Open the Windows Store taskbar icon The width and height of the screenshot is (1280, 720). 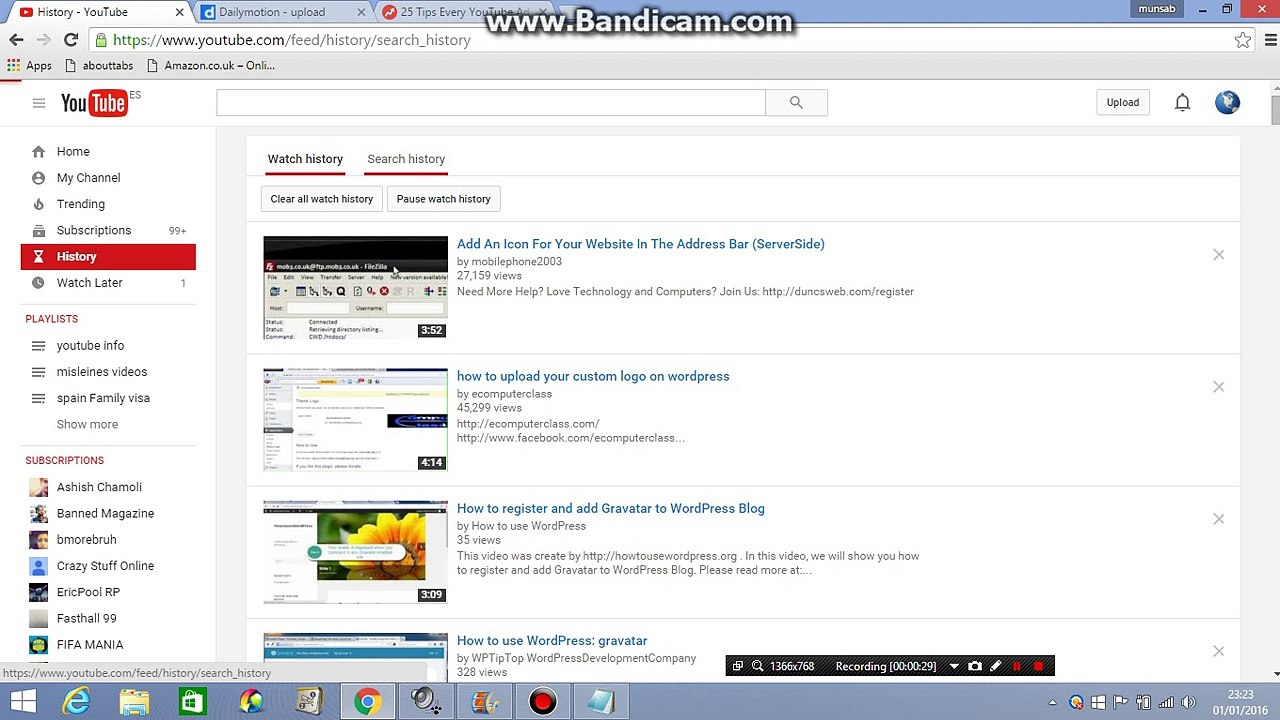(193, 702)
